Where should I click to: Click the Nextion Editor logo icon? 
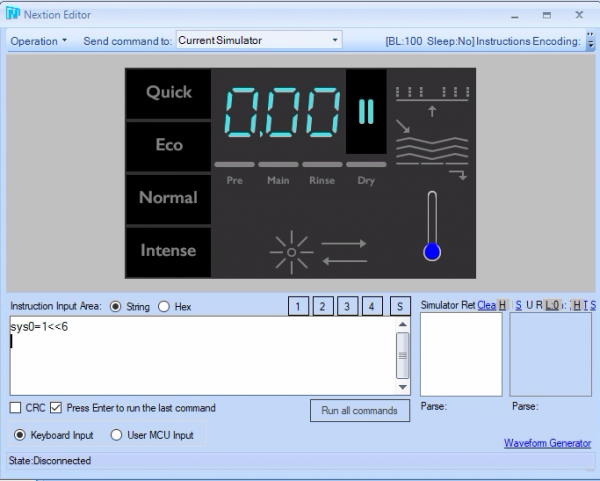[x=13, y=14]
